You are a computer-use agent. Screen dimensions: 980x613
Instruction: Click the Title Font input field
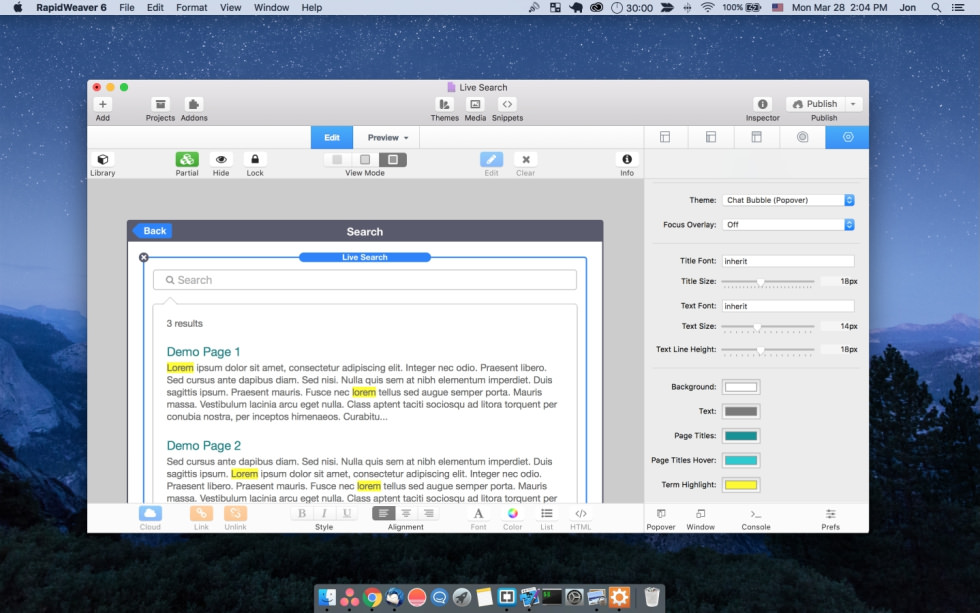point(788,261)
